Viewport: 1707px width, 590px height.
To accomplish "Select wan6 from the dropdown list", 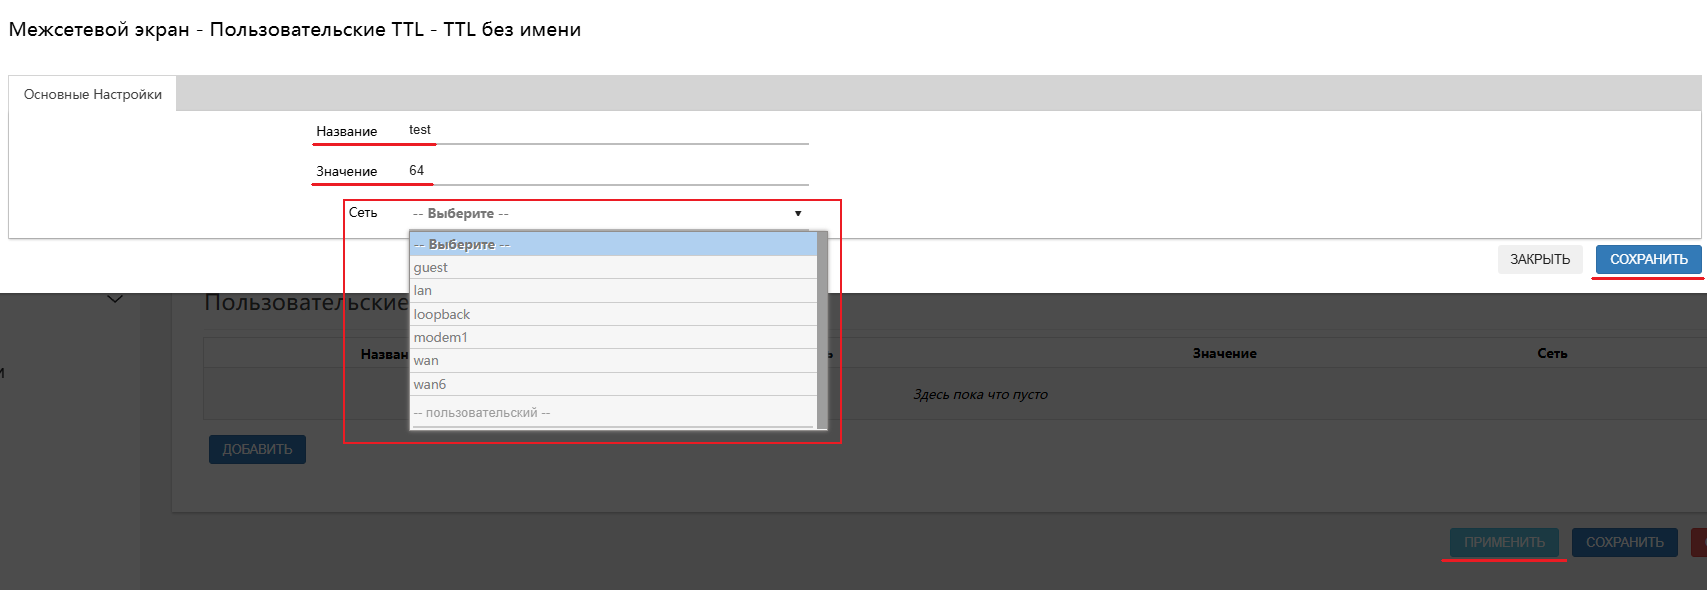I will tap(612, 384).
